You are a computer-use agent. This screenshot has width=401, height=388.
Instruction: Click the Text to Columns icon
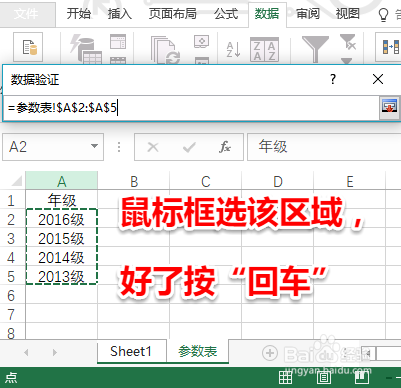point(390,47)
